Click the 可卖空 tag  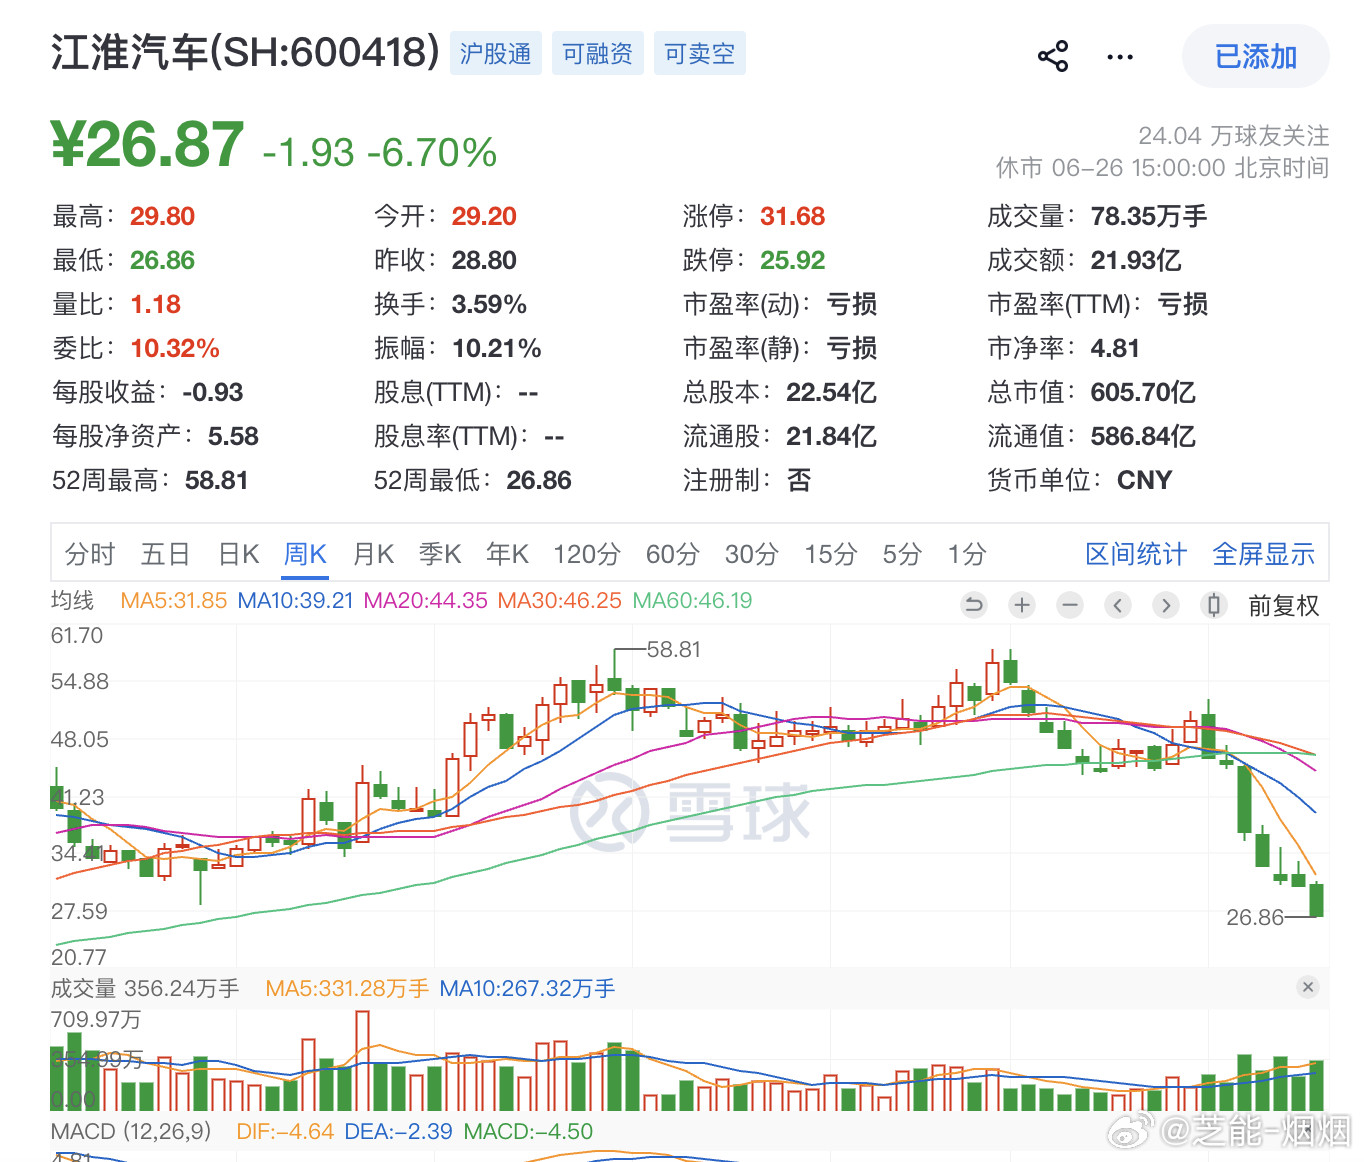(700, 53)
